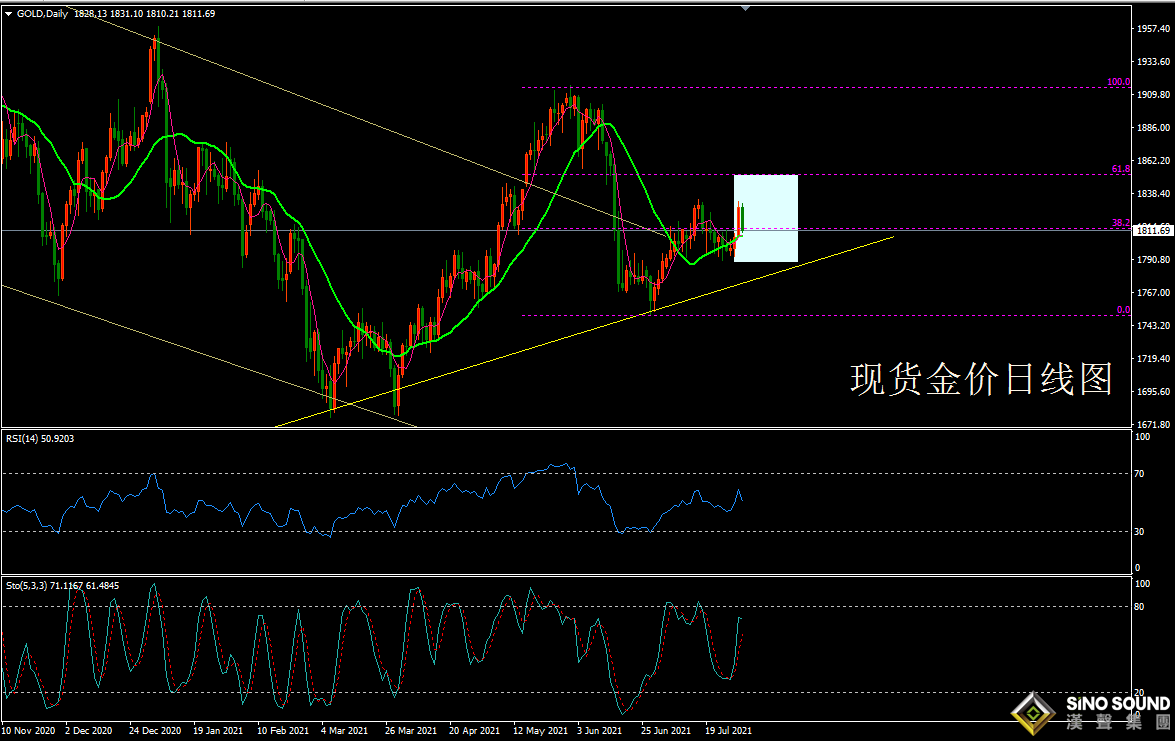Click the 1886.00 price axis label
Image resolution: width=1175 pixels, height=741 pixels.
tap(1153, 127)
